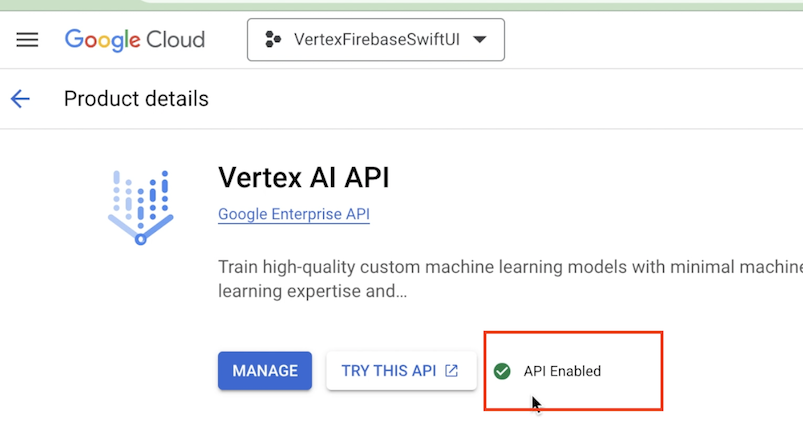This screenshot has width=803, height=445.
Task: Click the Vertex AI API heading
Action: (x=303, y=178)
